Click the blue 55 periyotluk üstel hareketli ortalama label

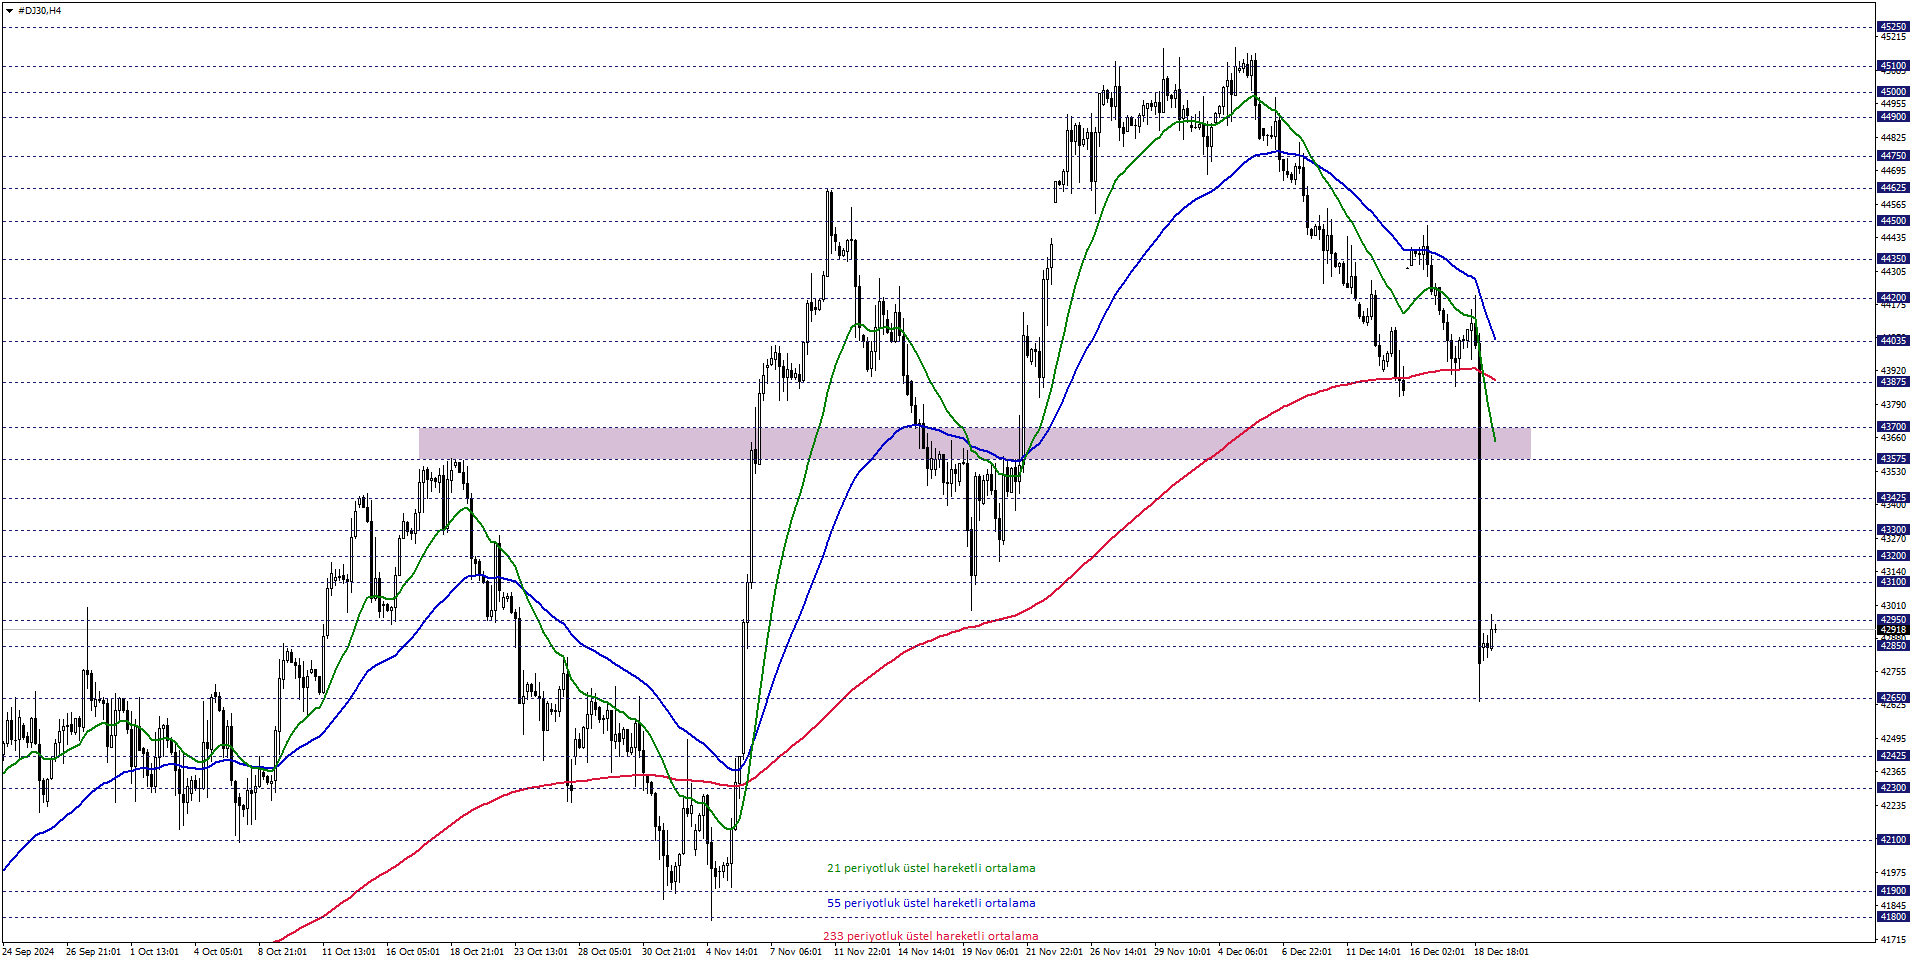point(931,903)
